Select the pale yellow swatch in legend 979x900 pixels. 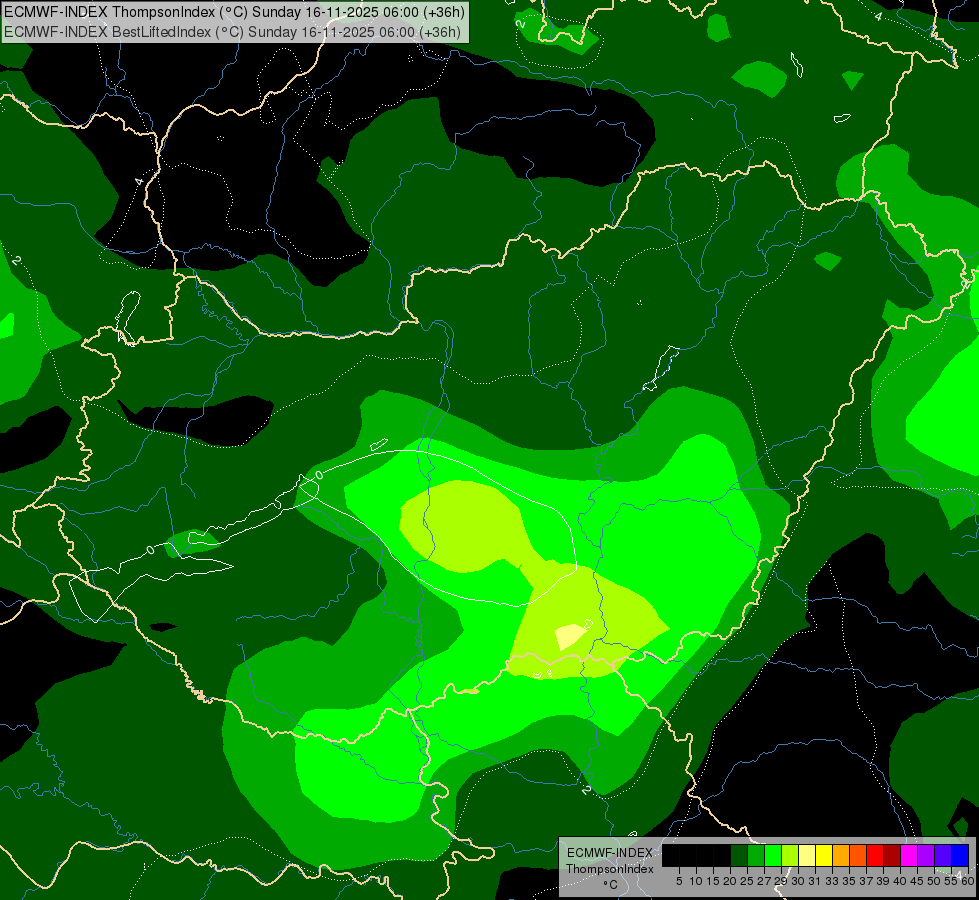click(x=807, y=855)
